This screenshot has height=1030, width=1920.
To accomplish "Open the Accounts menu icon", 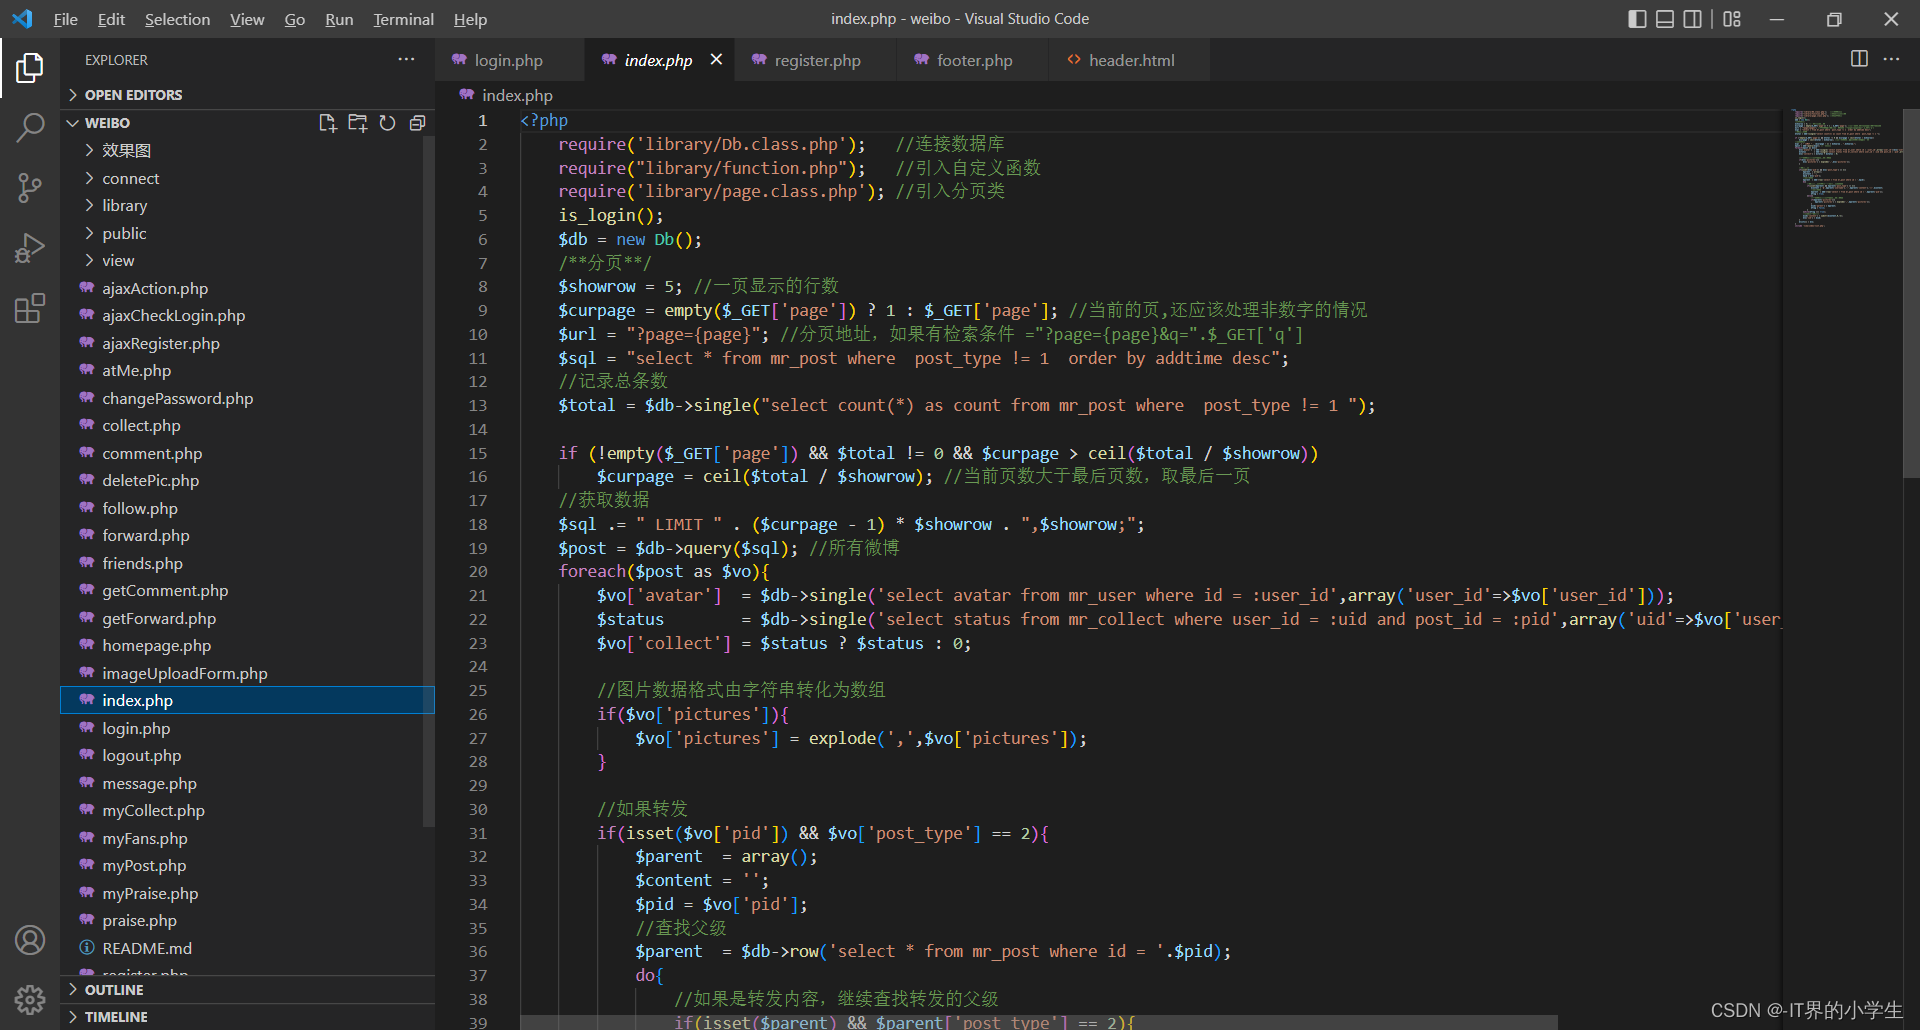I will pyautogui.click(x=30, y=940).
